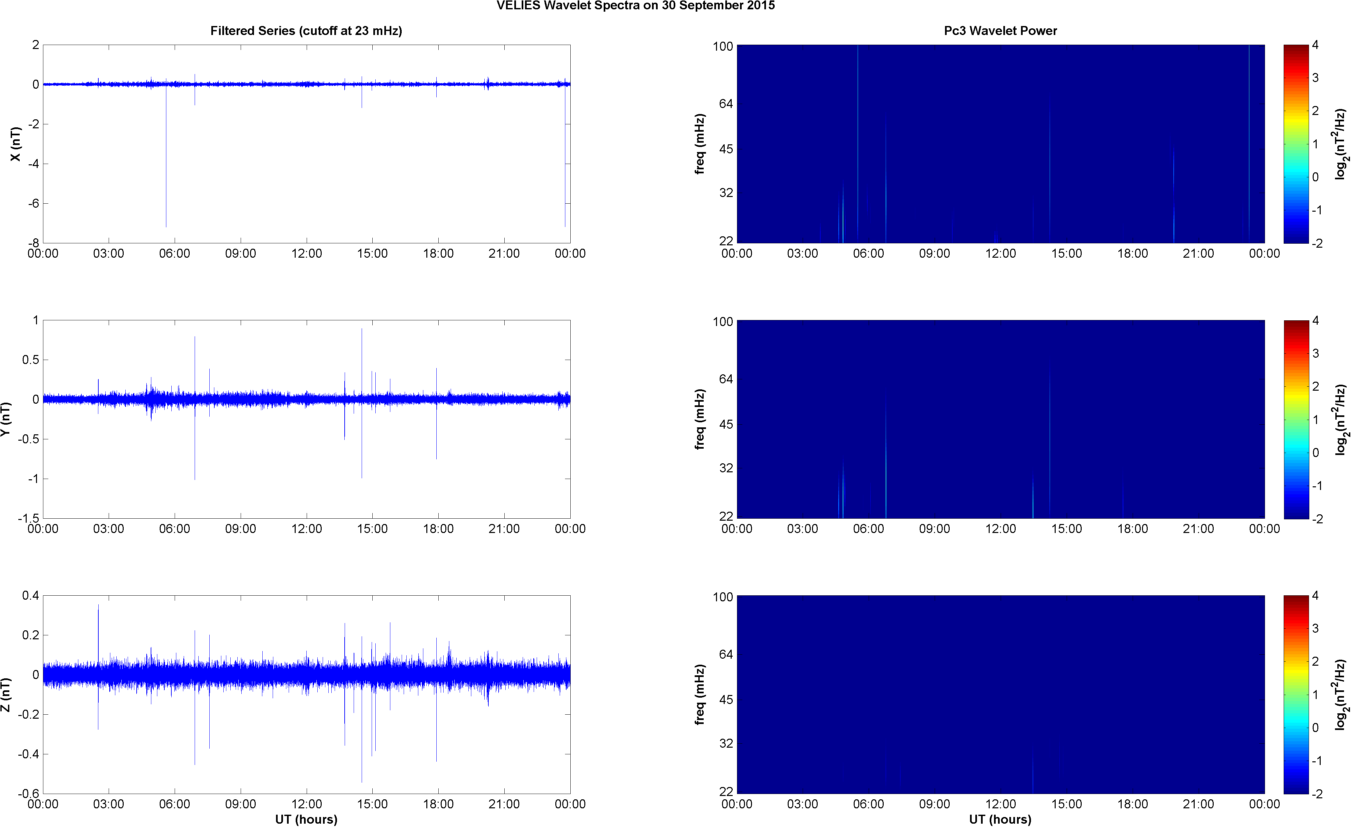Click the middle wavelet plot's 'freq (mHz)' label
1351x827 pixels.
(702, 419)
